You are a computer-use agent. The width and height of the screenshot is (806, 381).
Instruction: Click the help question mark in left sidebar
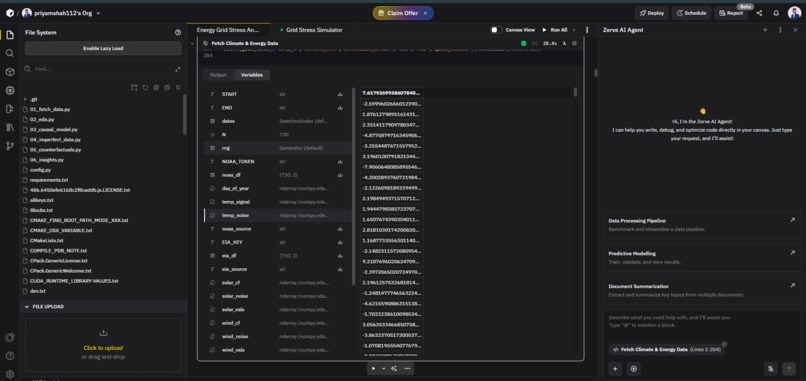(10, 356)
